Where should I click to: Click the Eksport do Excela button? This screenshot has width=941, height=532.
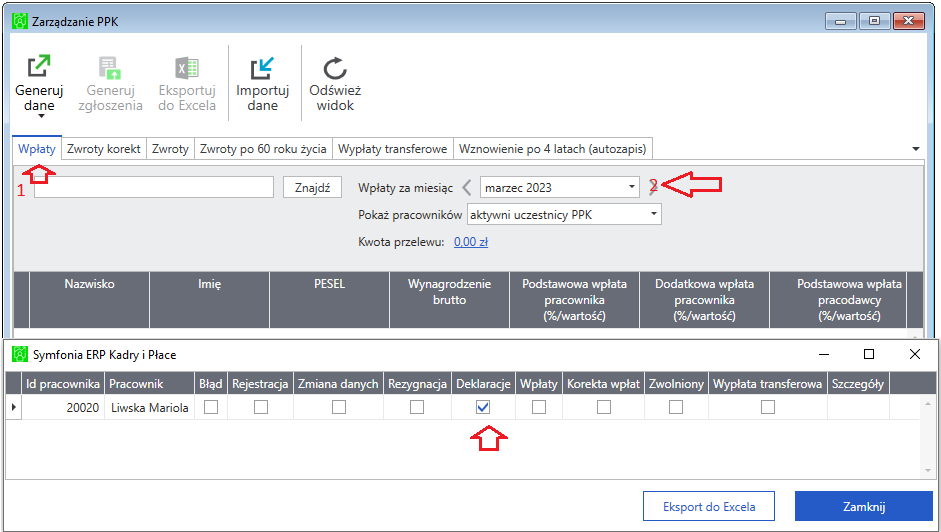pyautogui.click(x=709, y=506)
